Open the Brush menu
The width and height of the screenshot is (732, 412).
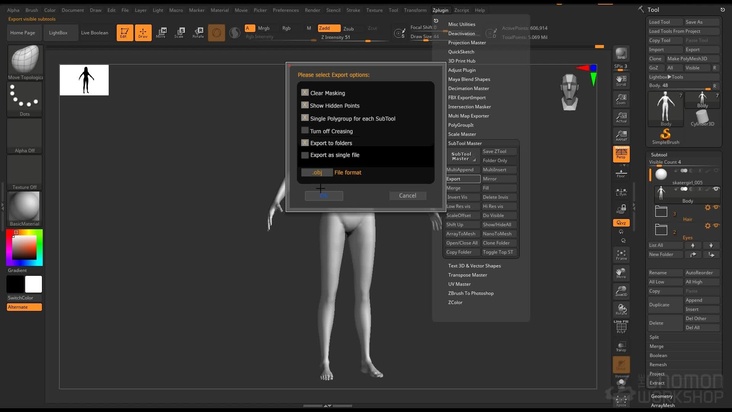point(32,10)
